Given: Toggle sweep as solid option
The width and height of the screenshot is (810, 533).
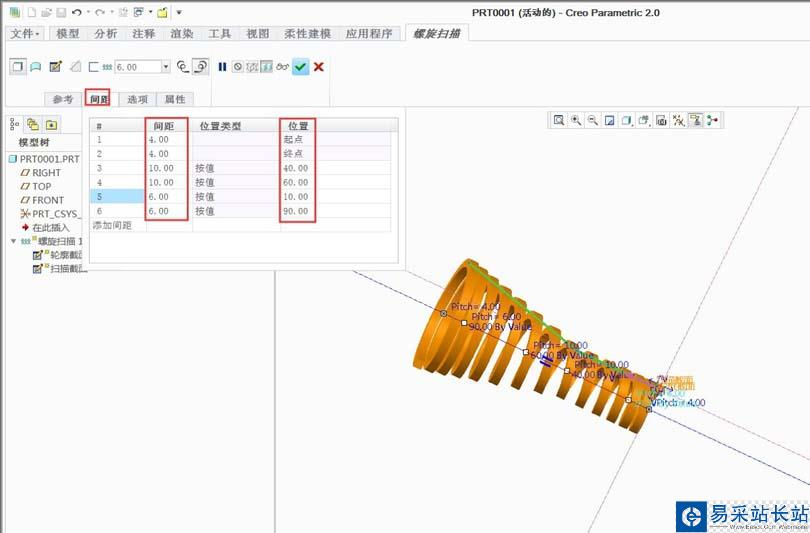Looking at the screenshot, I should 18,67.
